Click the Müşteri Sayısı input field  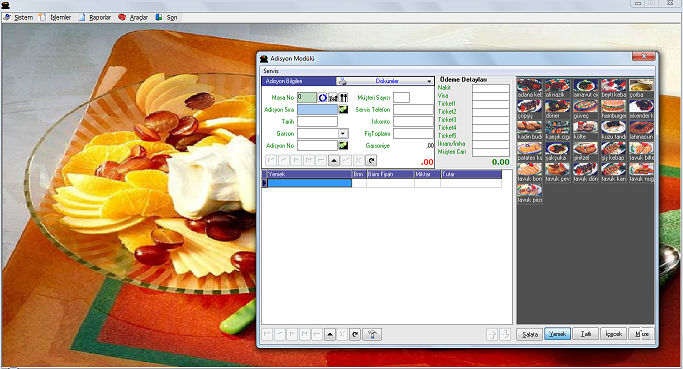click(401, 98)
